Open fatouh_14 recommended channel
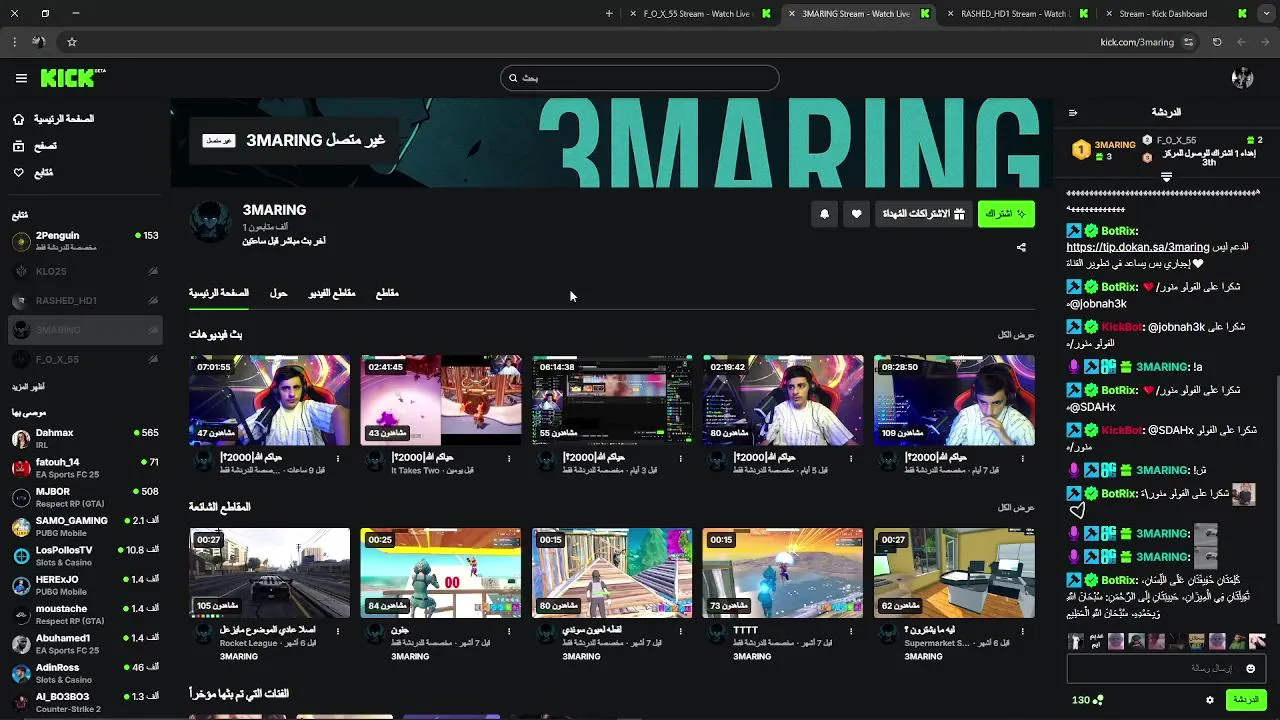The height and width of the screenshot is (720, 1280). click(x=85, y=468)
